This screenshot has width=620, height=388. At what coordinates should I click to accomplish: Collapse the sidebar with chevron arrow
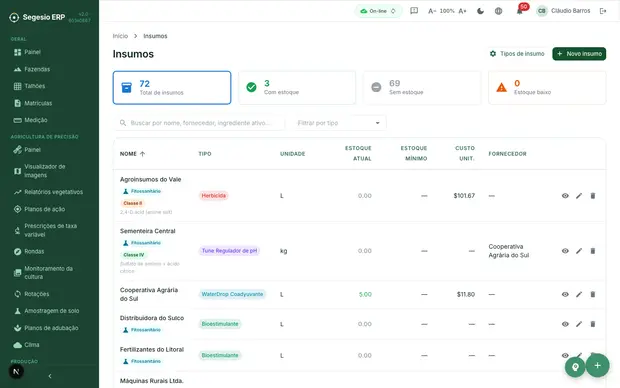(50, 376)
